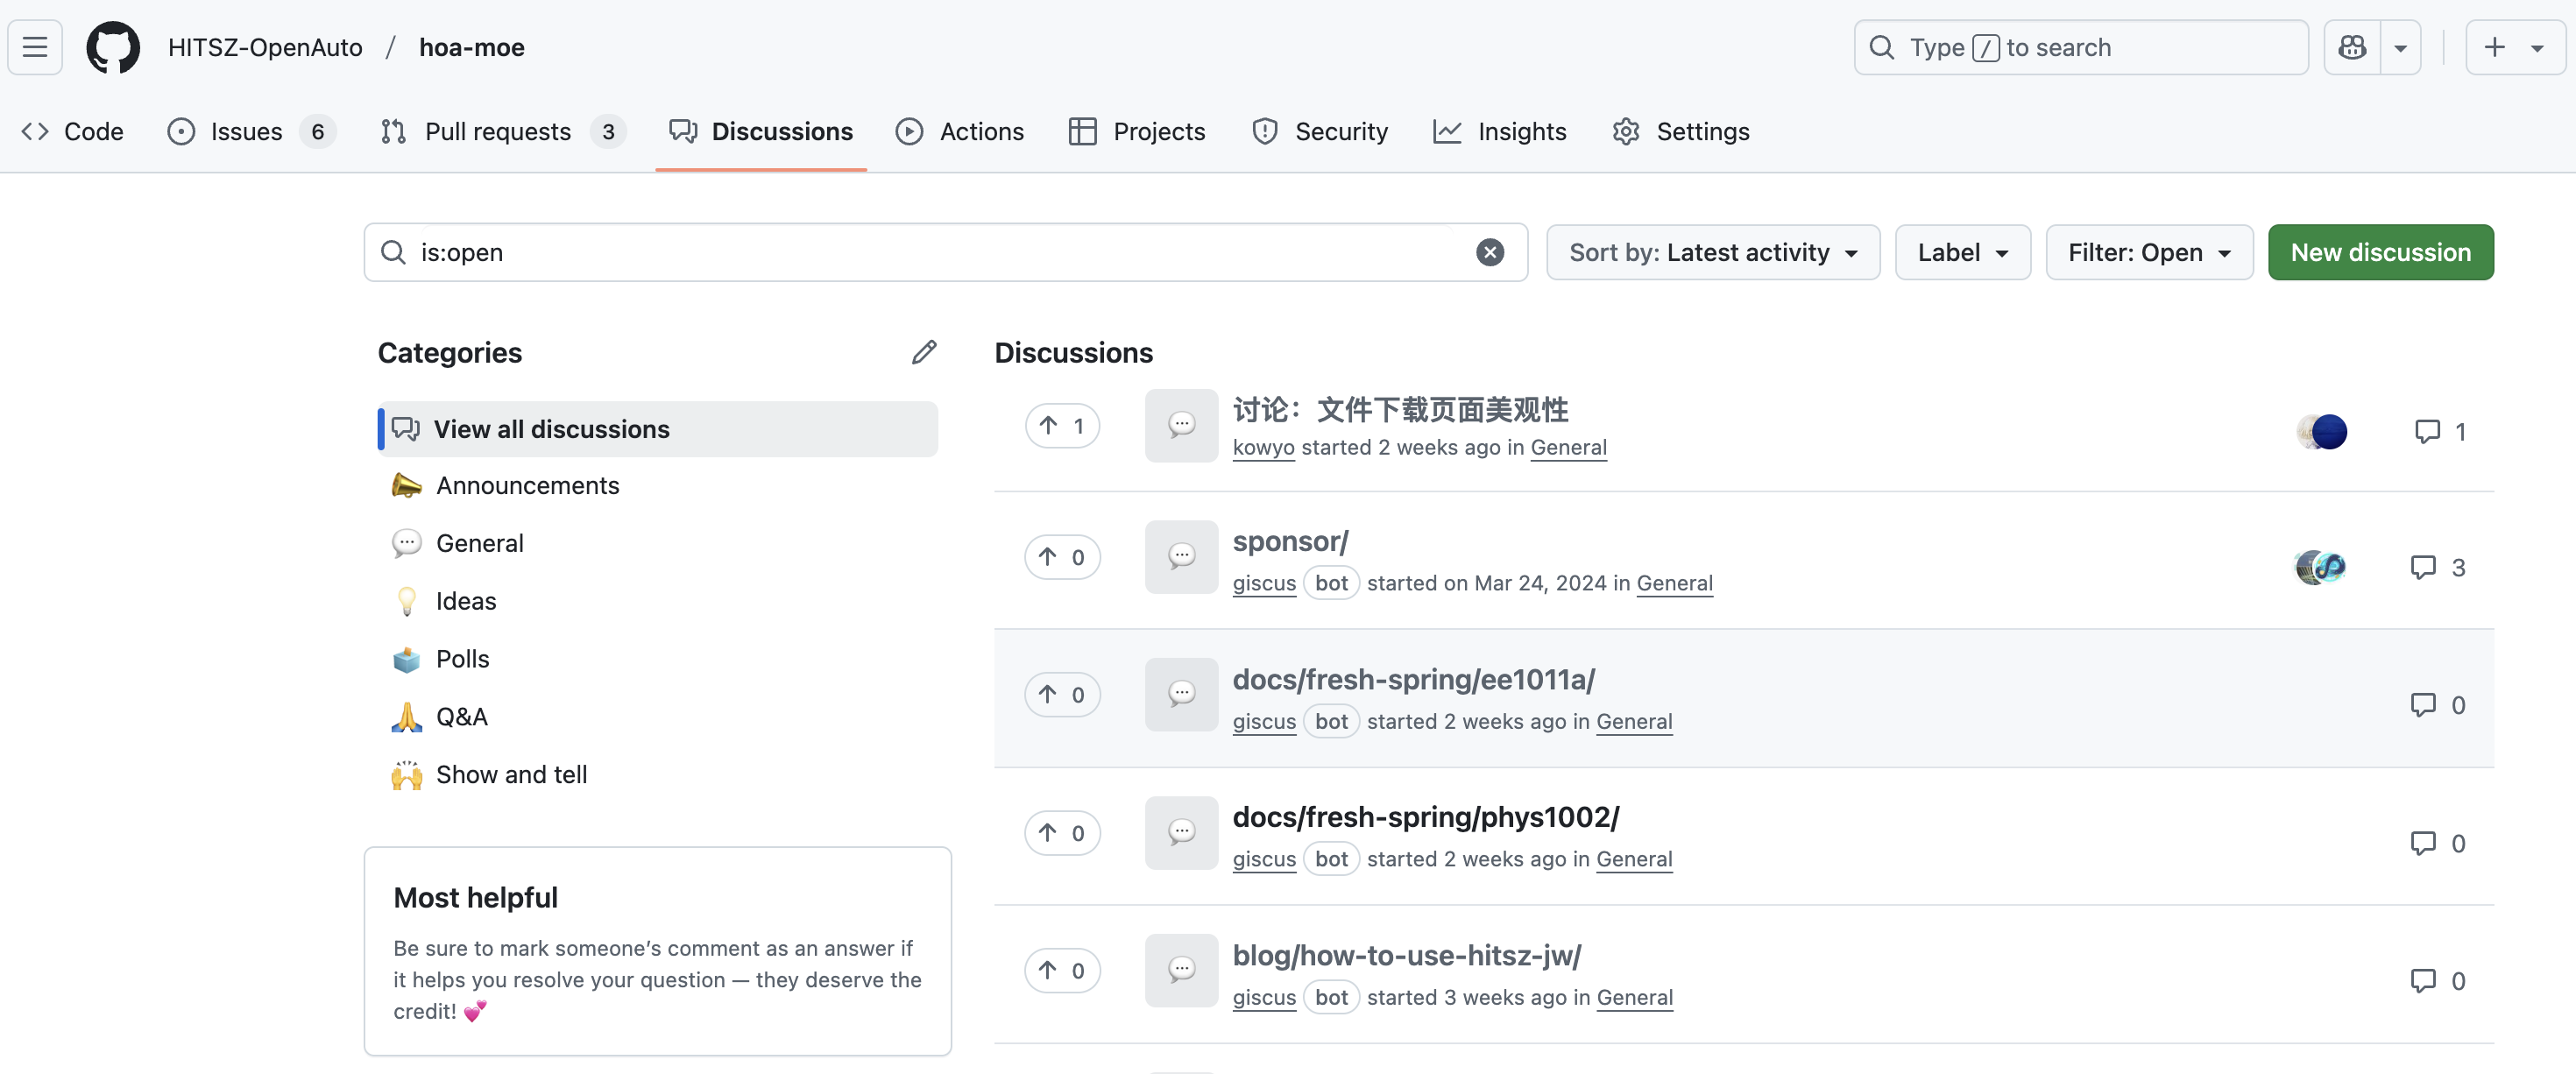Open the Copilot icon in the header
The image size is (2576, 1074).
2352,47
